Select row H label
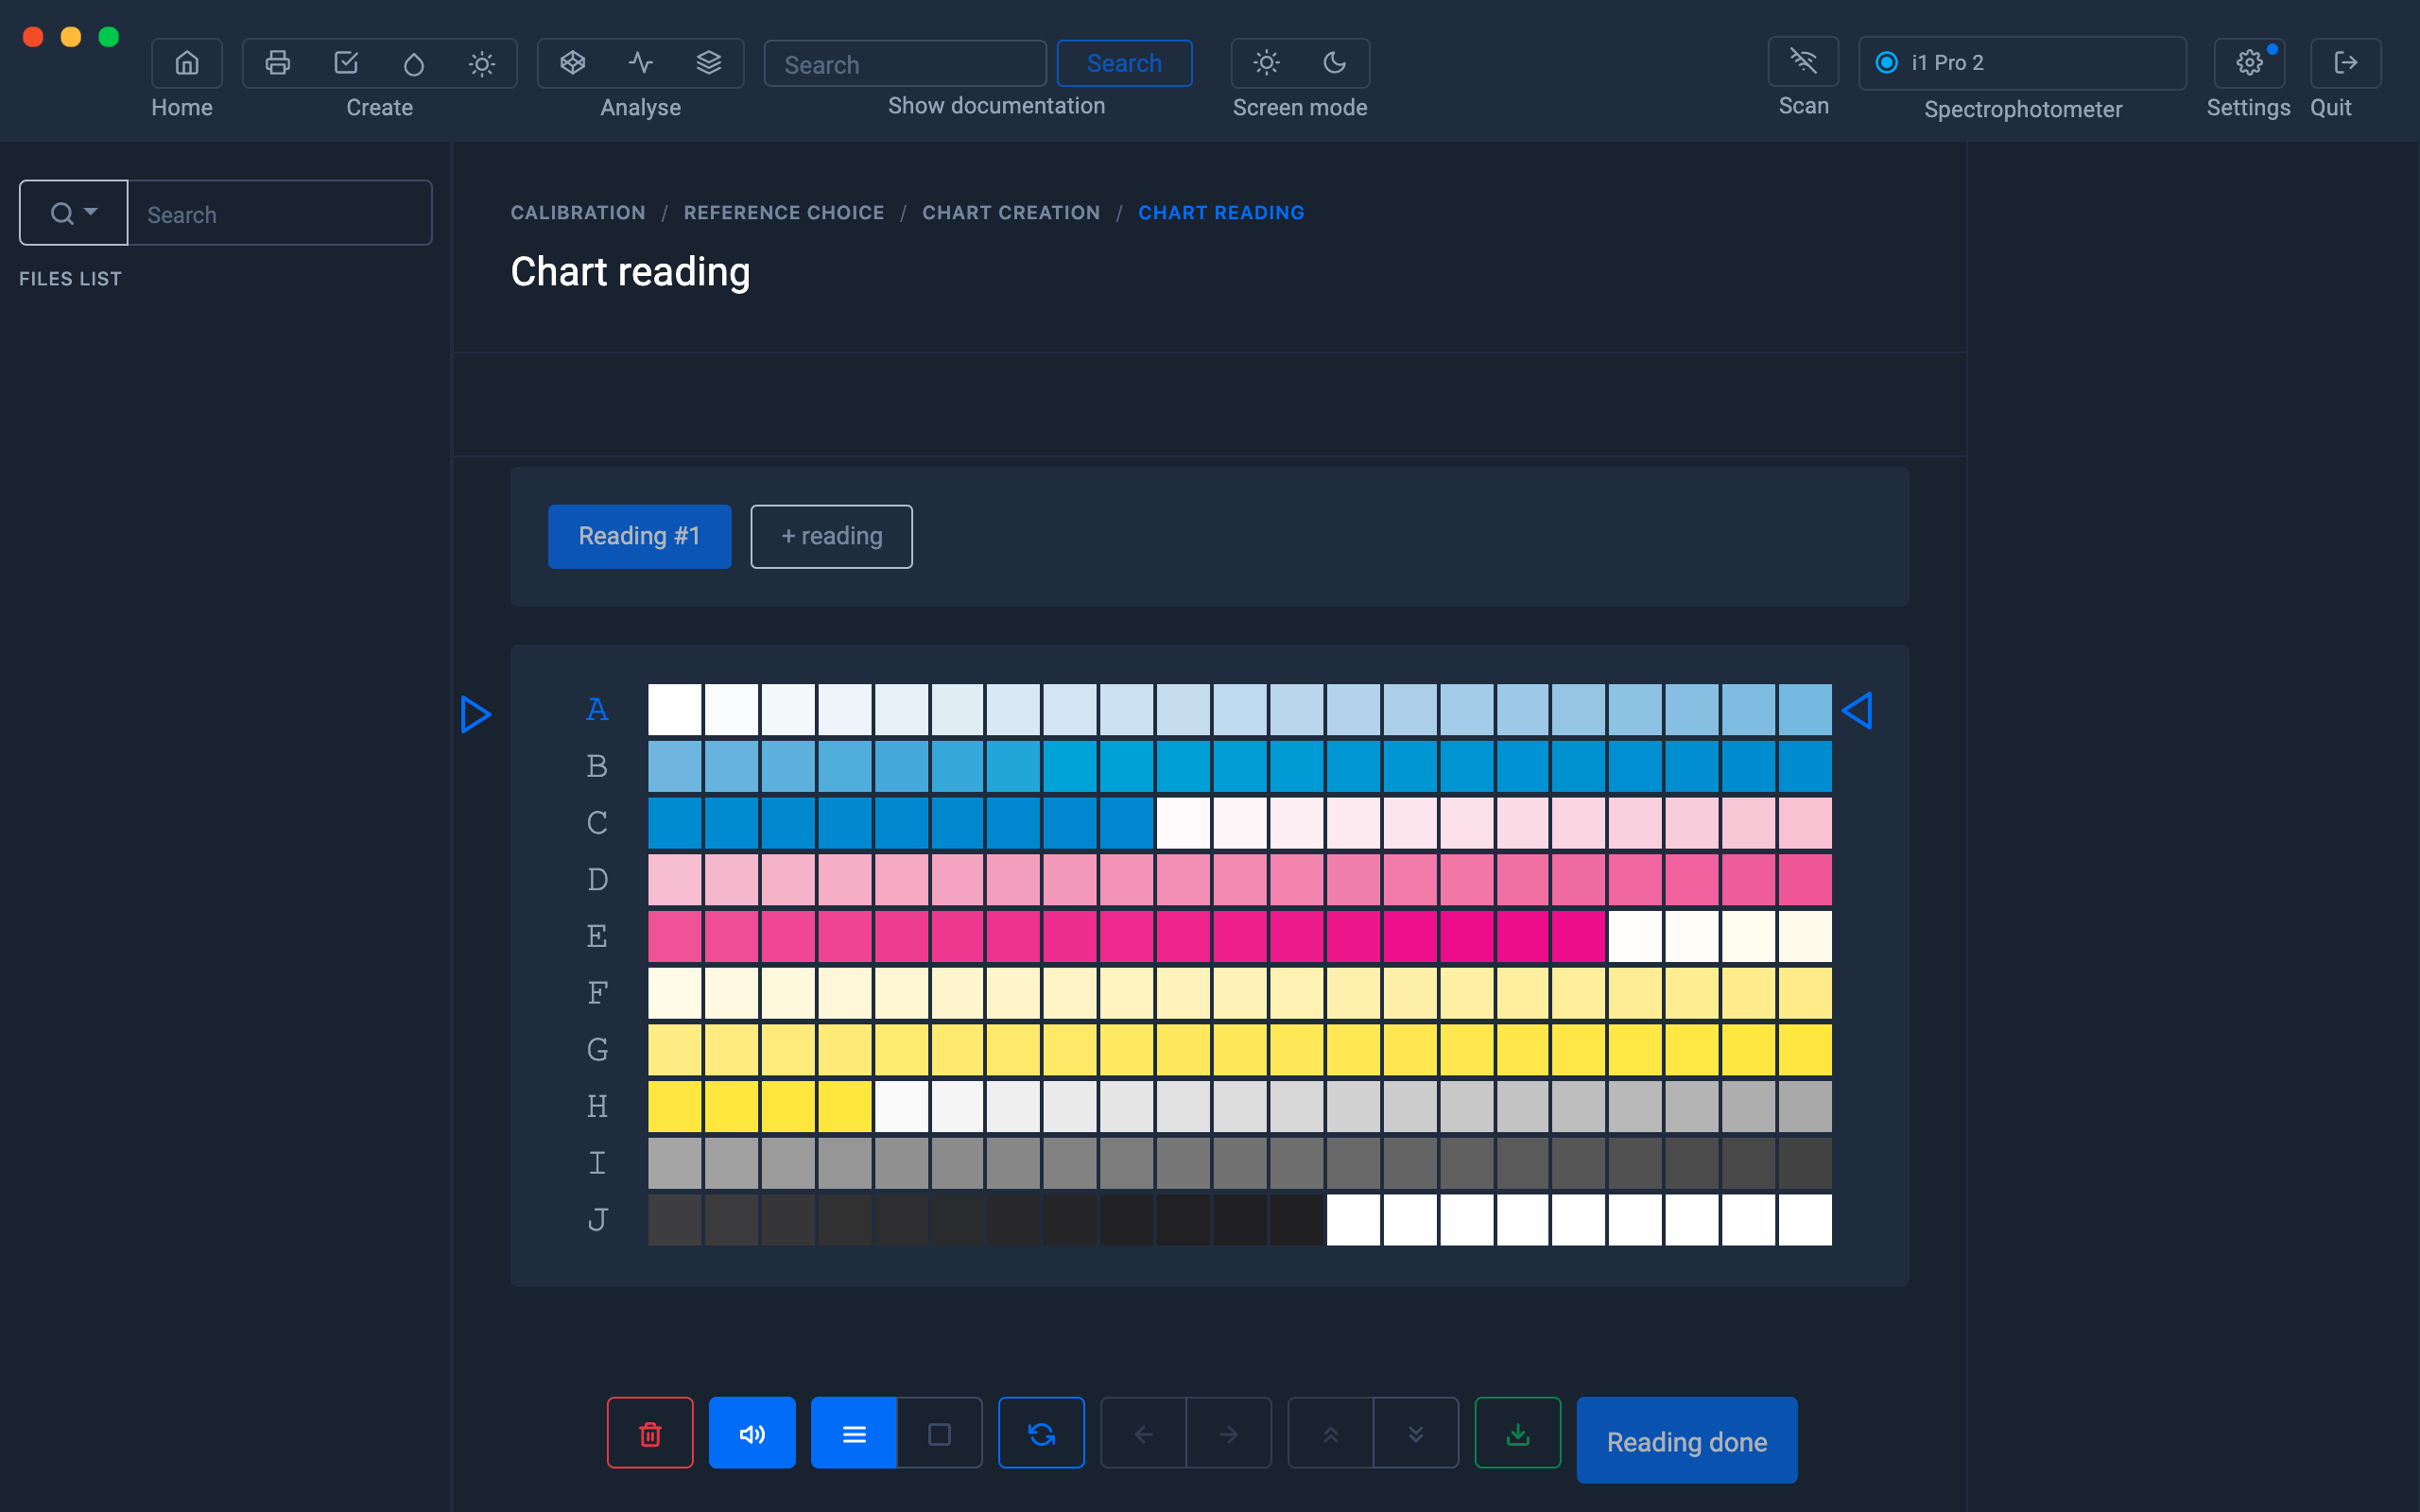The image size is (2420, 1512). 597,1107
